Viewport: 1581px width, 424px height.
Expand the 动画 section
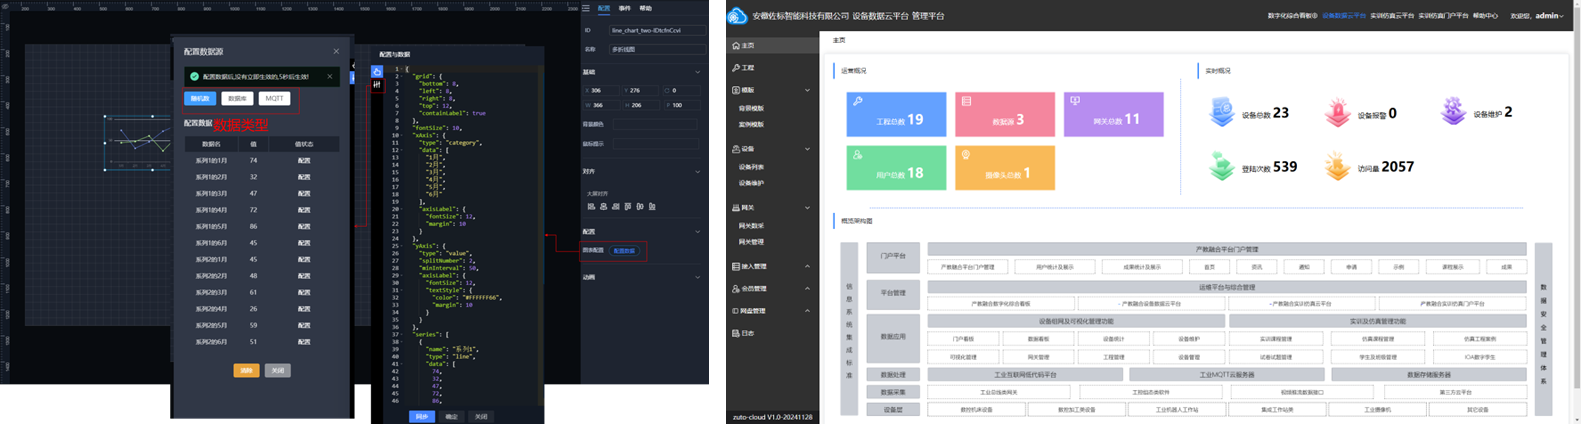[698, 277]
